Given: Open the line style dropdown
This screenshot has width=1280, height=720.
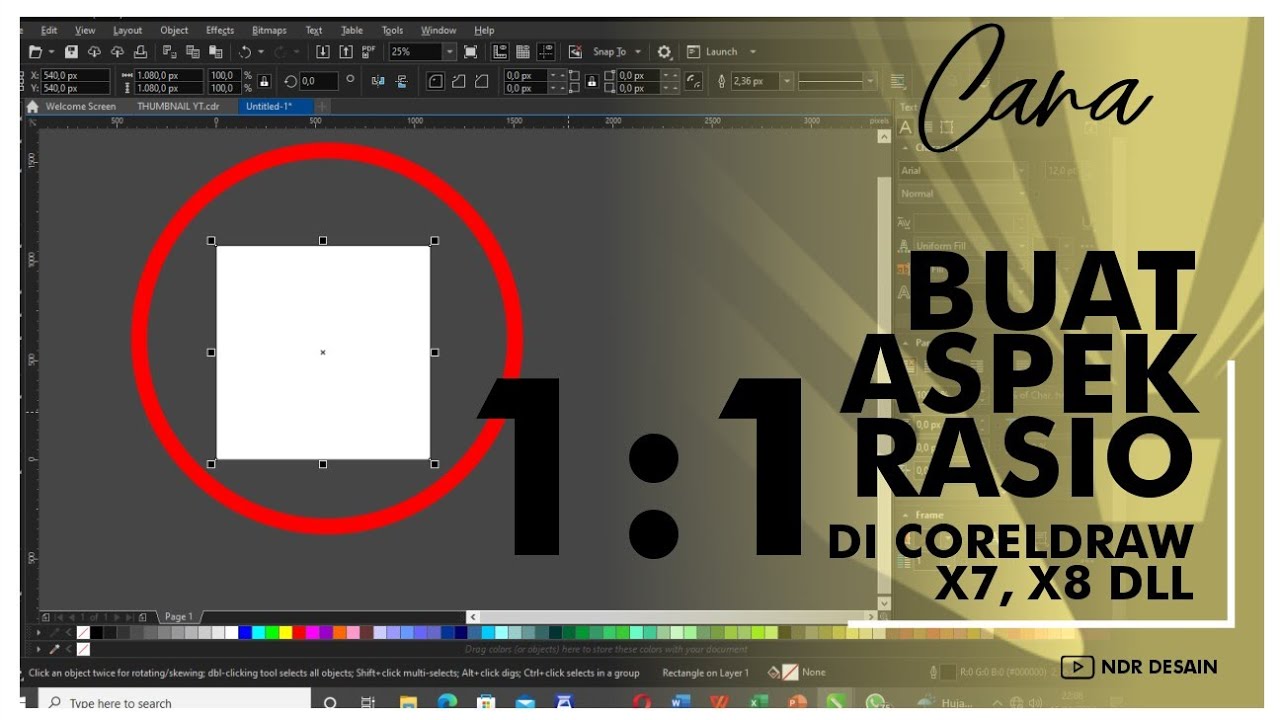Looking at the screenshot, I should [x=870, y=81].
